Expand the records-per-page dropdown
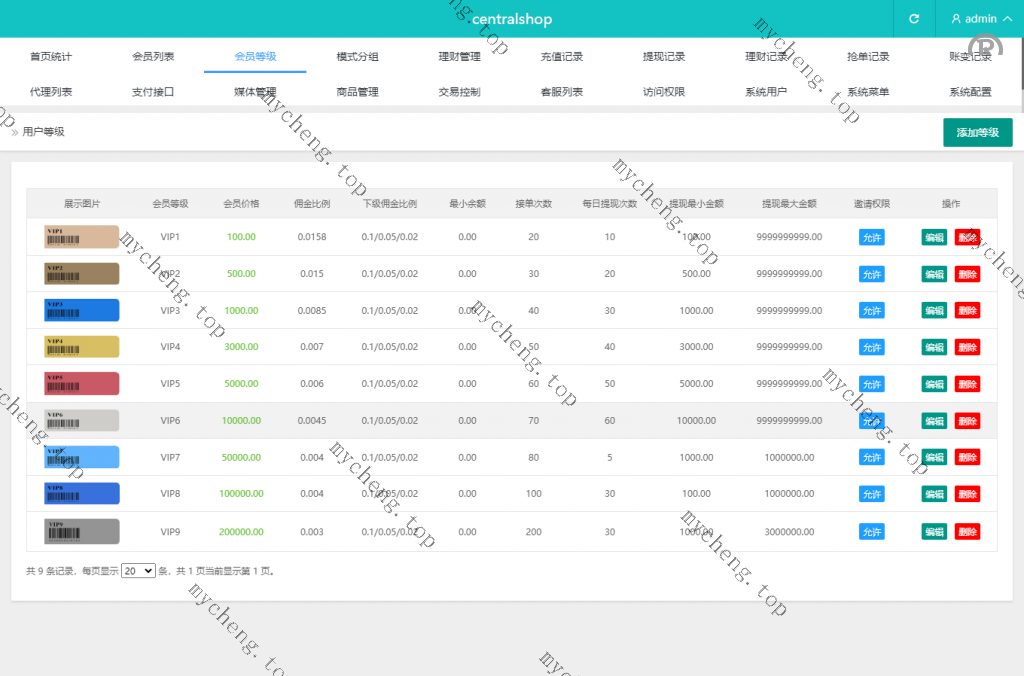This screenshot has width=1024, height=676. coord(138,571)
